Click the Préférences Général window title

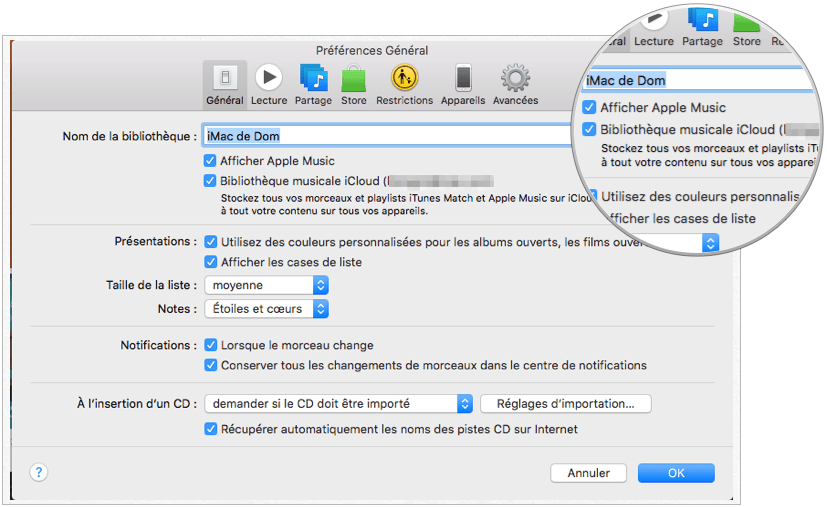pos(372,51)
